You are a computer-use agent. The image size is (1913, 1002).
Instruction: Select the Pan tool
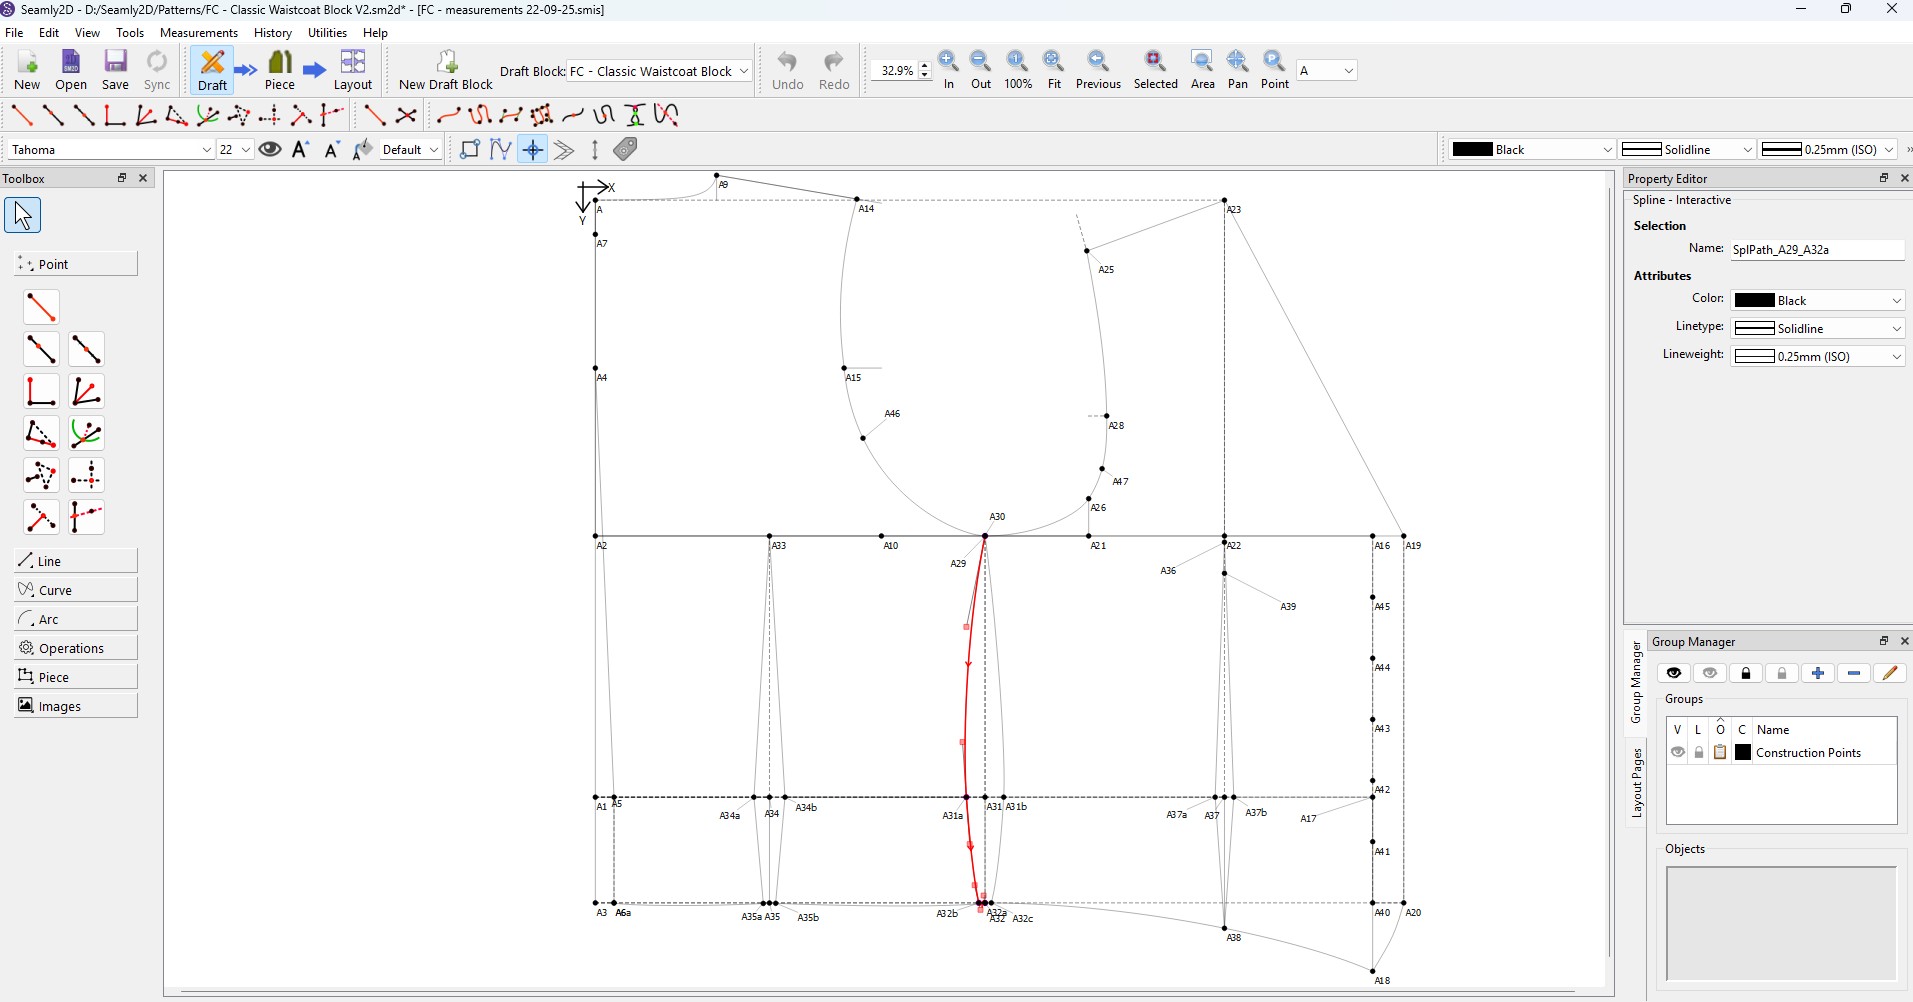[x=1237, y=70]
